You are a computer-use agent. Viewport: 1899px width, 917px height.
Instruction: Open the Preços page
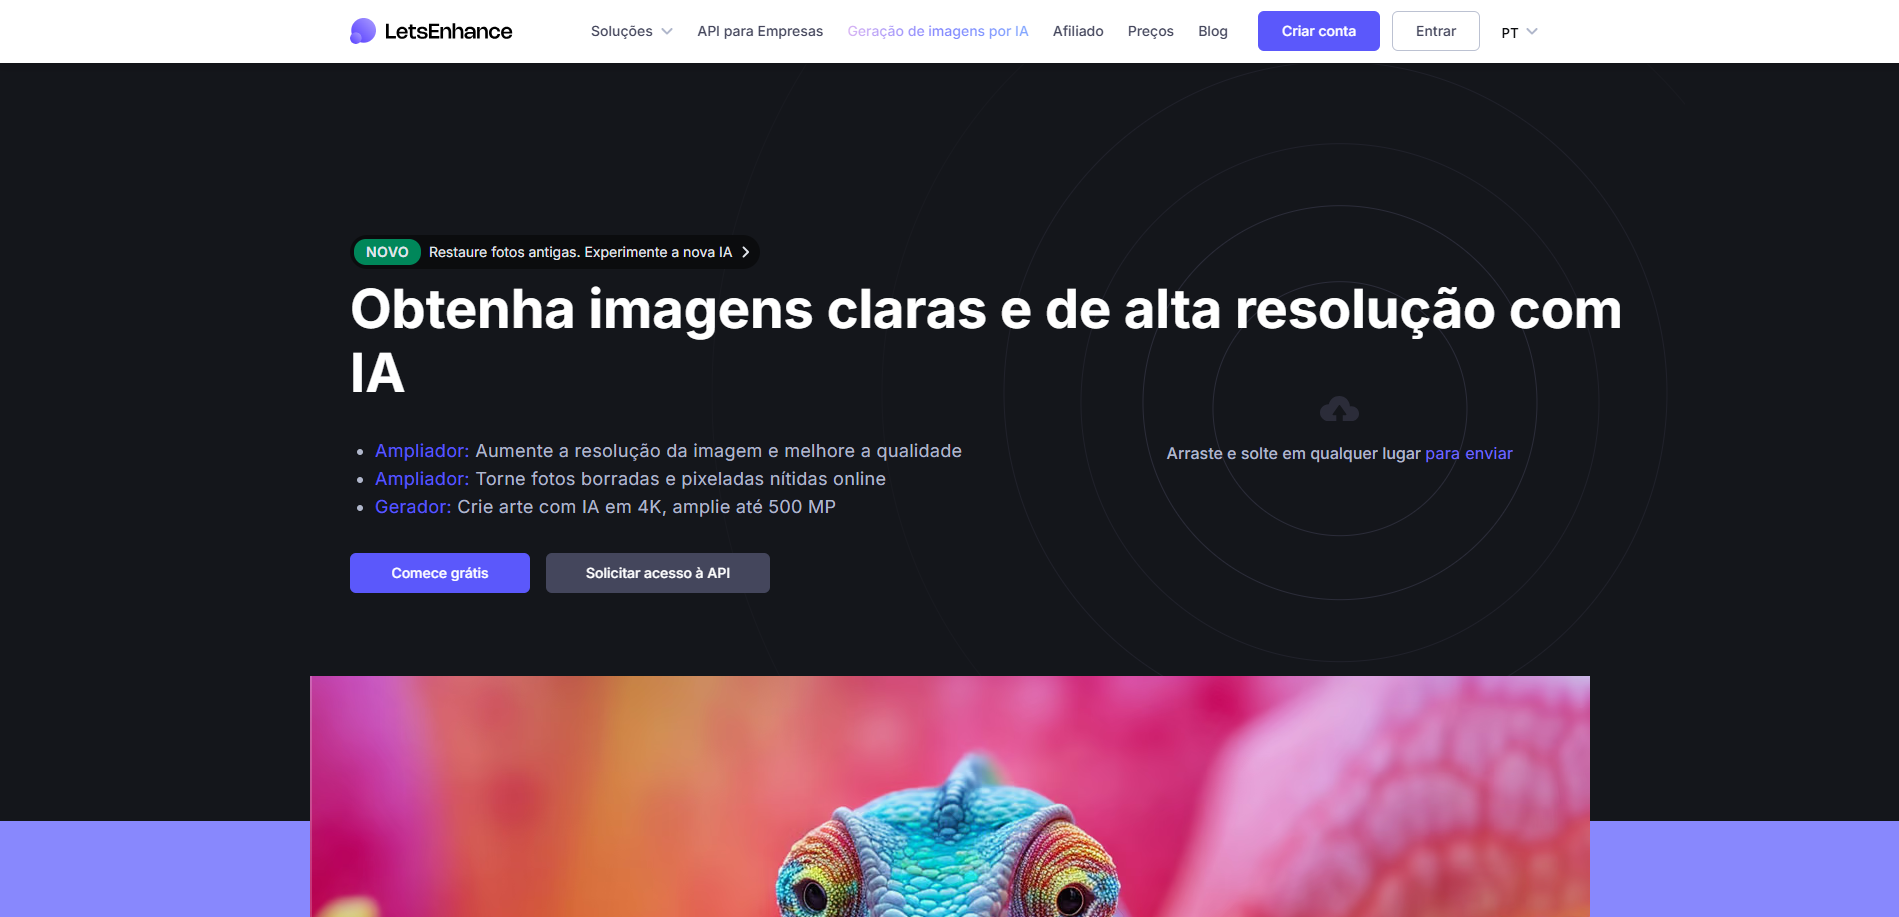click(1150, 31)
